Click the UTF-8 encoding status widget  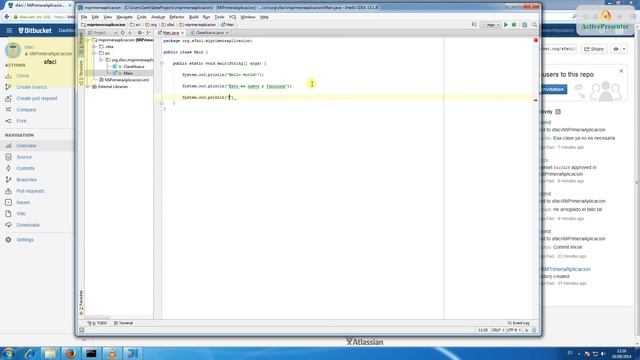[513, 330]
